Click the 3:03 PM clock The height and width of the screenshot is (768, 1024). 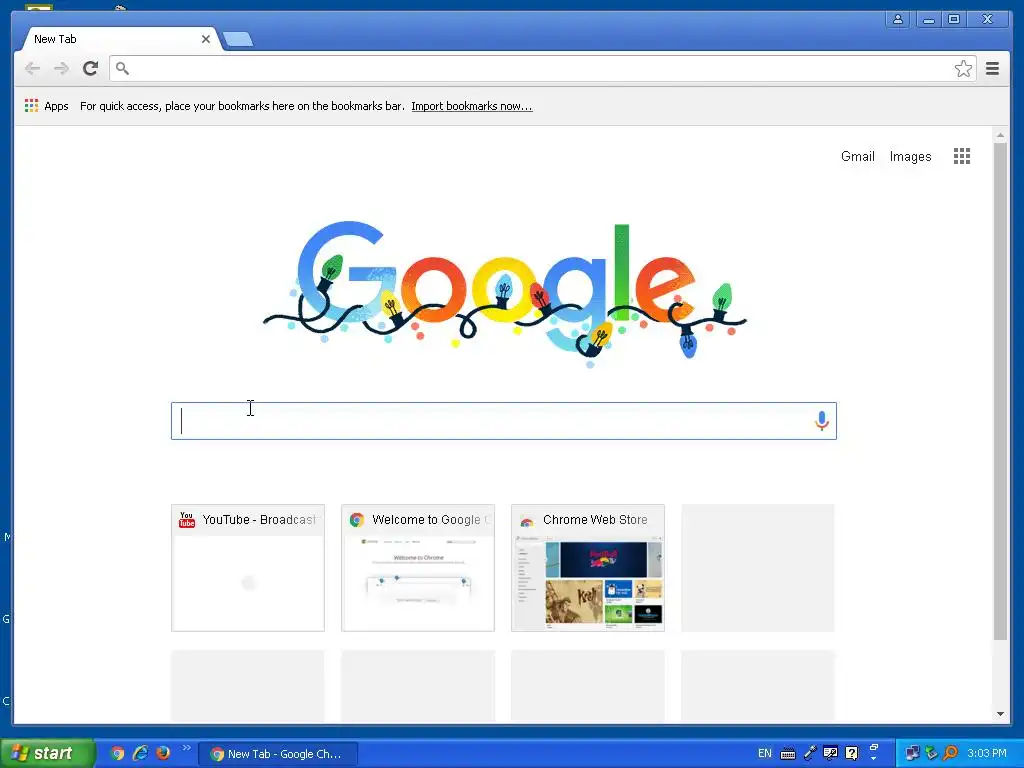click(x=987, y=753)
